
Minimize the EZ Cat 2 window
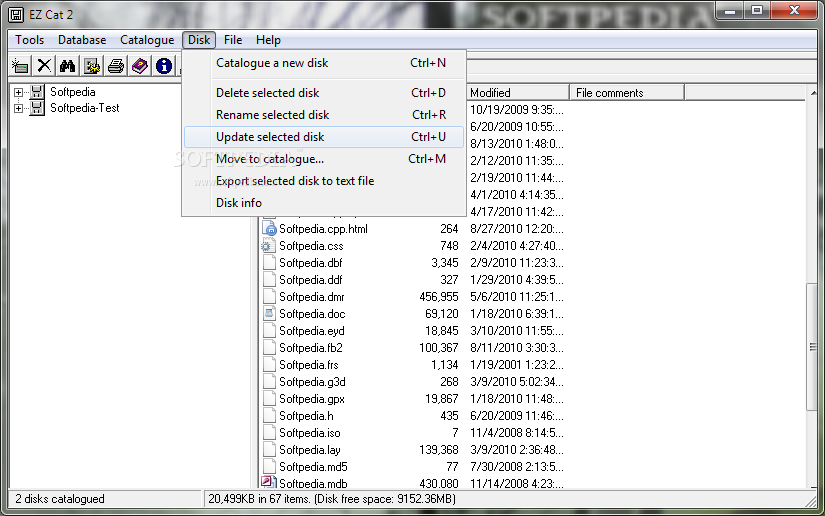click(730, 10)
